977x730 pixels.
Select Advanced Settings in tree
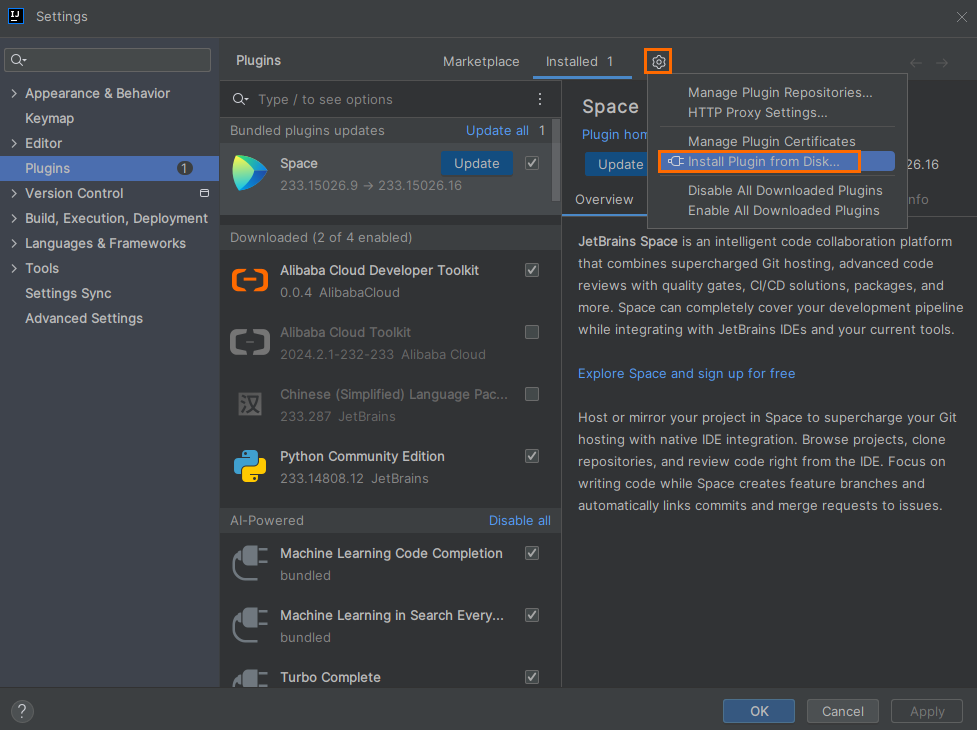point(83,318)
